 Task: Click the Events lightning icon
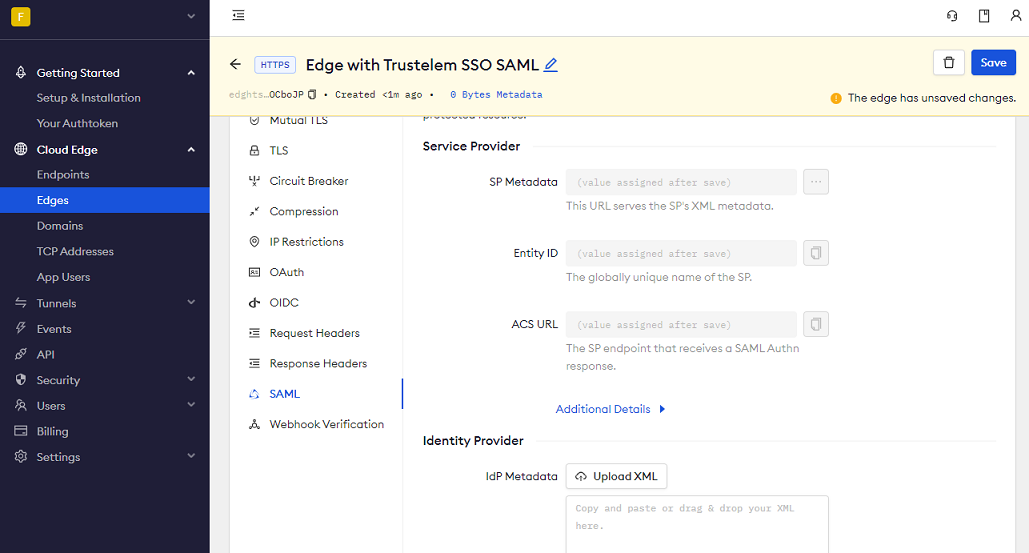(x=21, y=328)
